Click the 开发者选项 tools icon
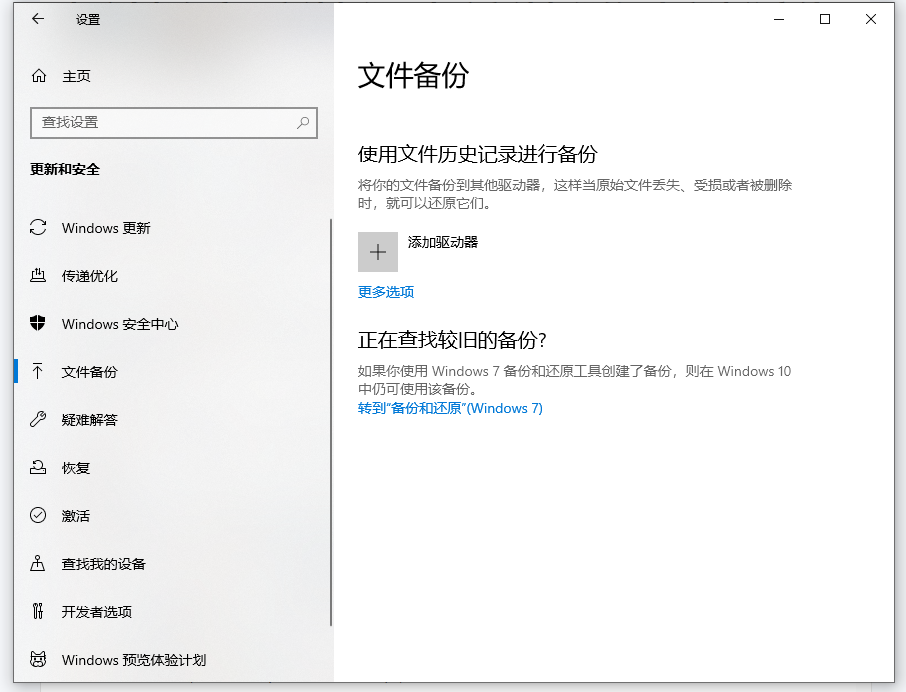 coord(38,611)
